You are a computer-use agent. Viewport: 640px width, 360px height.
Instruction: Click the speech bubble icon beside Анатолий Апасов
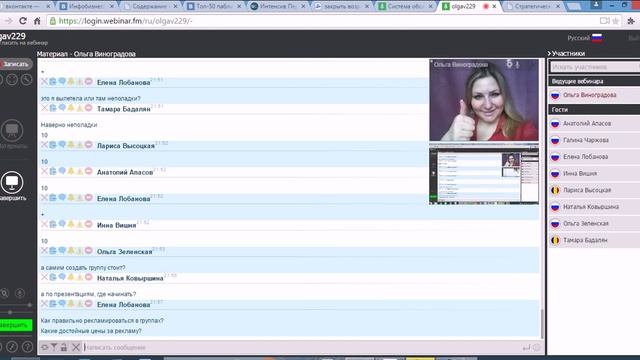tap(62, 171)
